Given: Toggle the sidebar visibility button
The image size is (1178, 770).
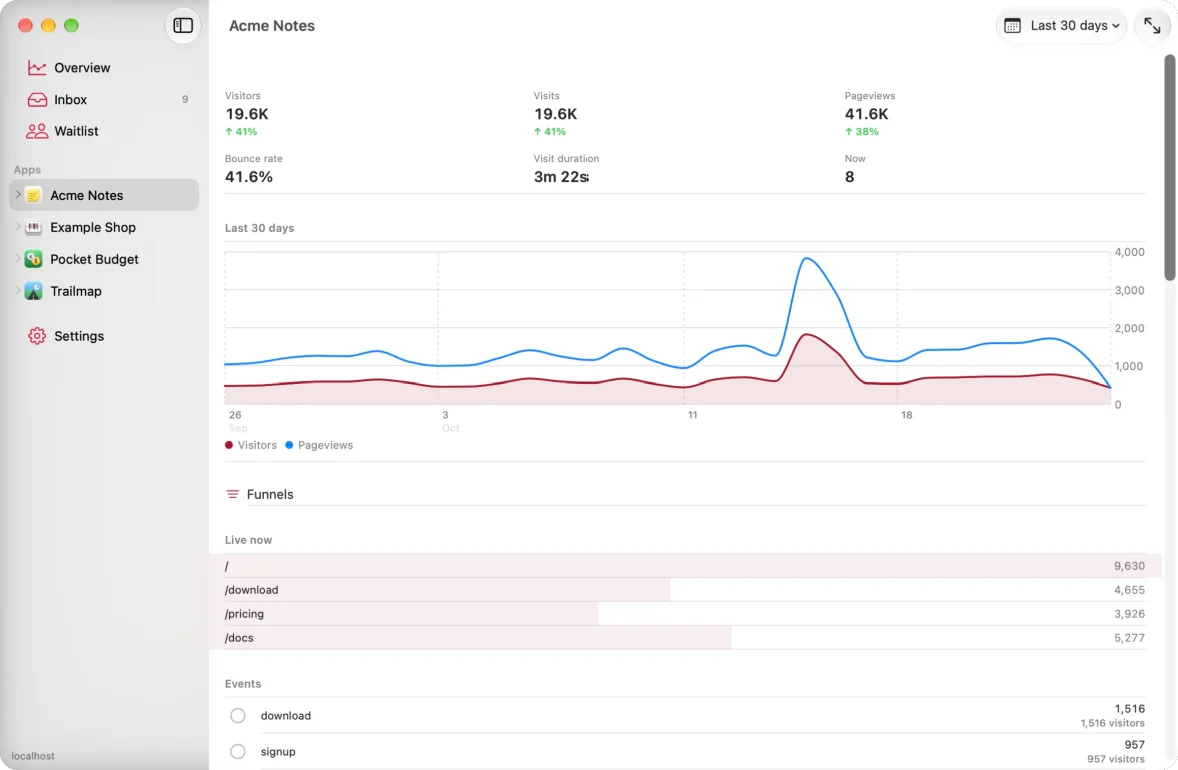Looking at the screenshot, I should [x=183, y=26].
